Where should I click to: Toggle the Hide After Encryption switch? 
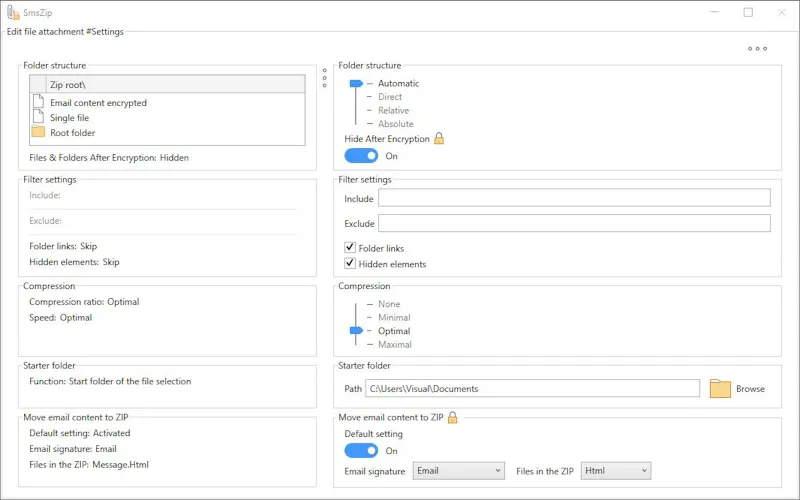coord(361,156)
